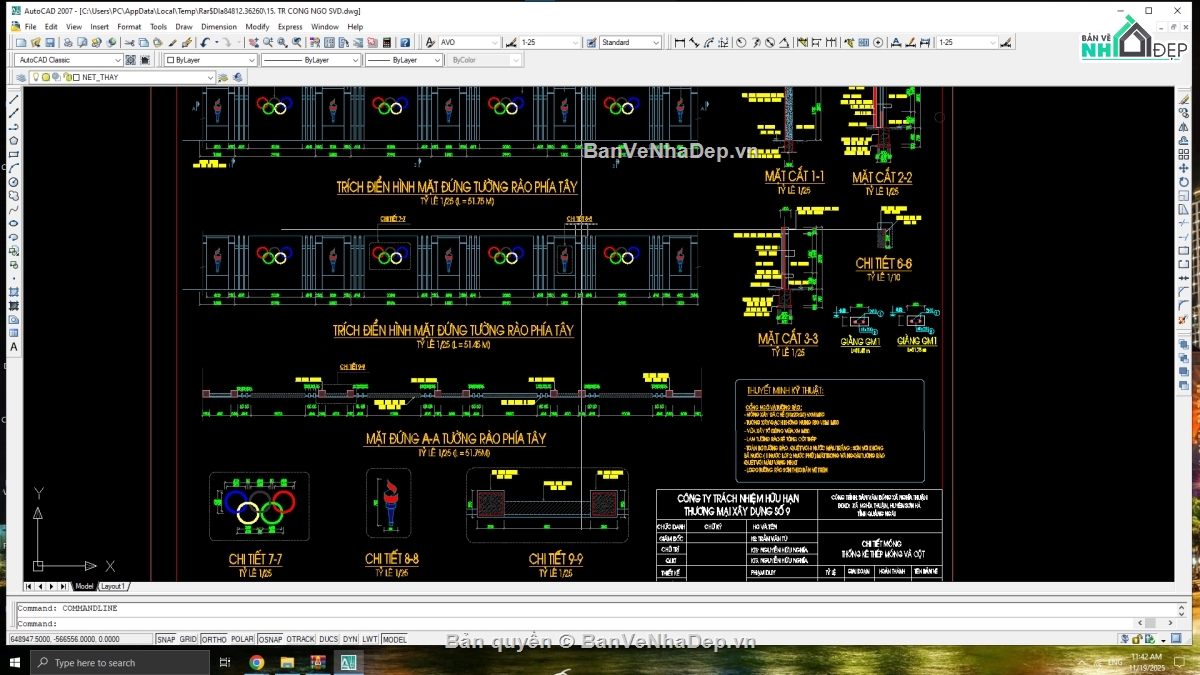Image resolution: width=1200 pixels, height=675 pixels.
Task: Expand the Undo history dropdown arrow
Action: click(x=217, y=42)
